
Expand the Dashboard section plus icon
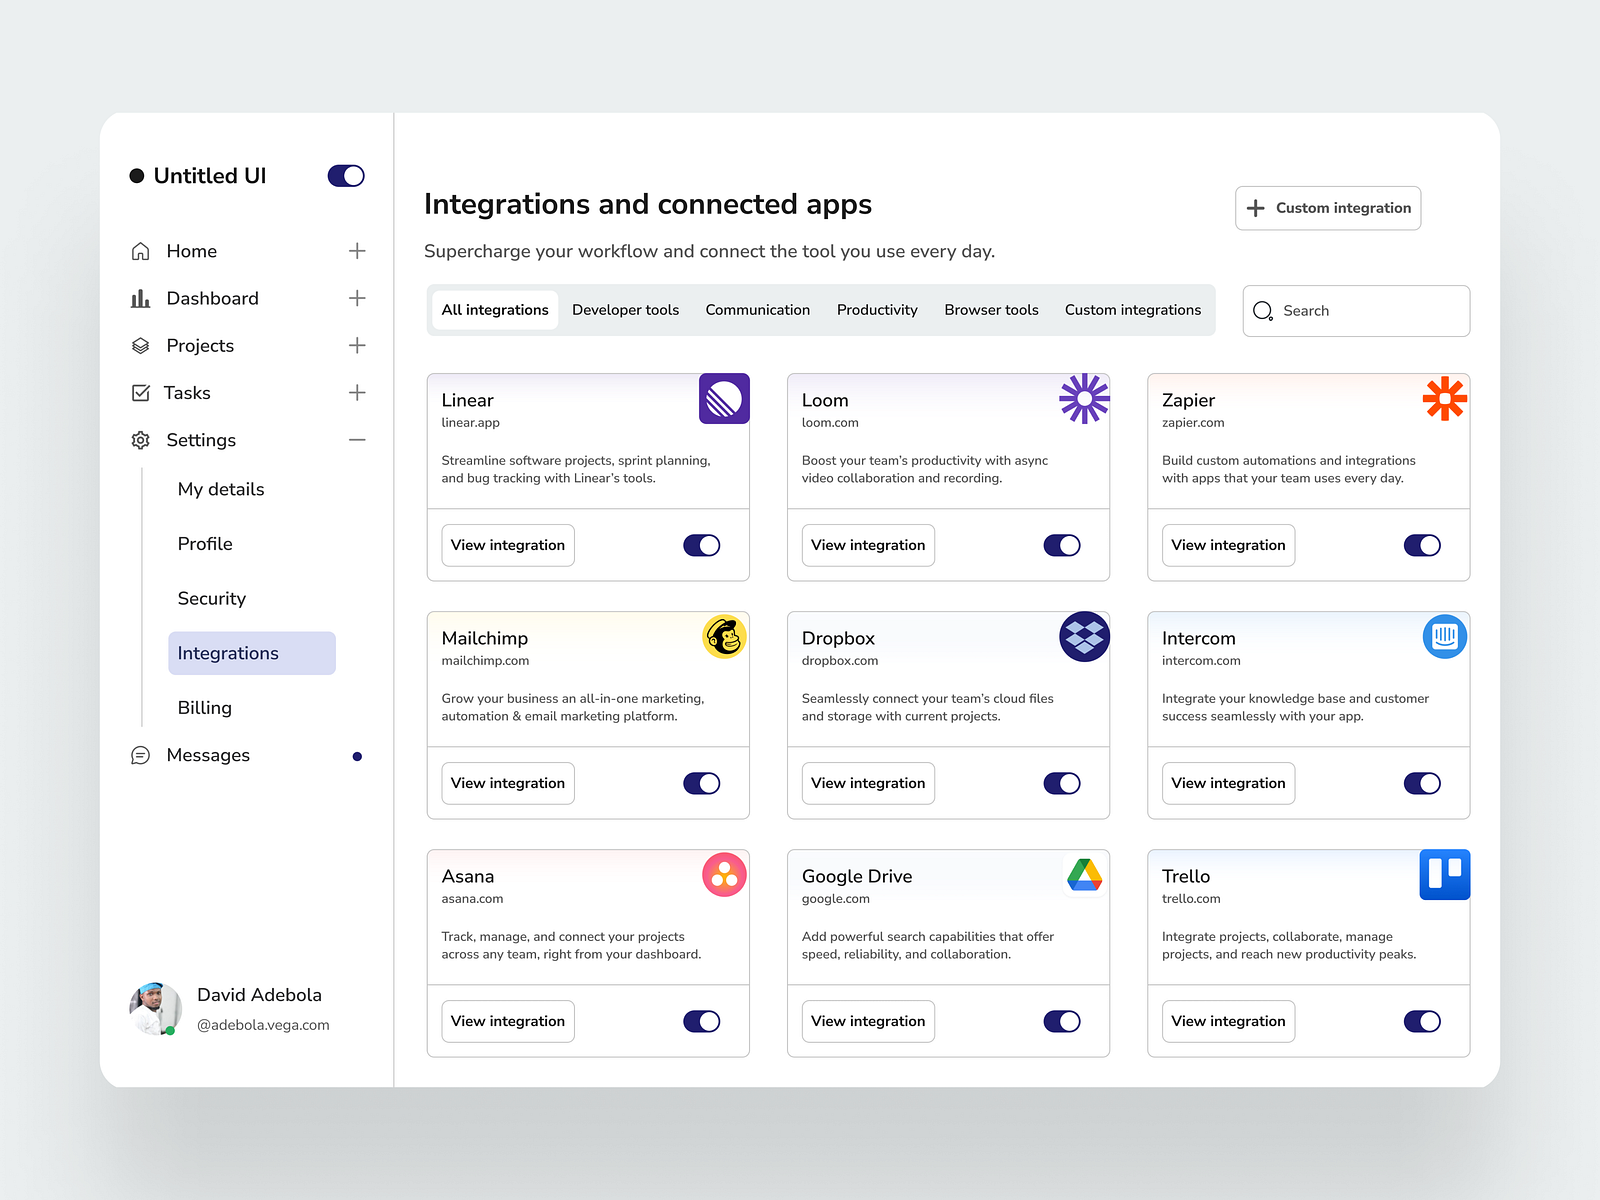tap(357, 298)
